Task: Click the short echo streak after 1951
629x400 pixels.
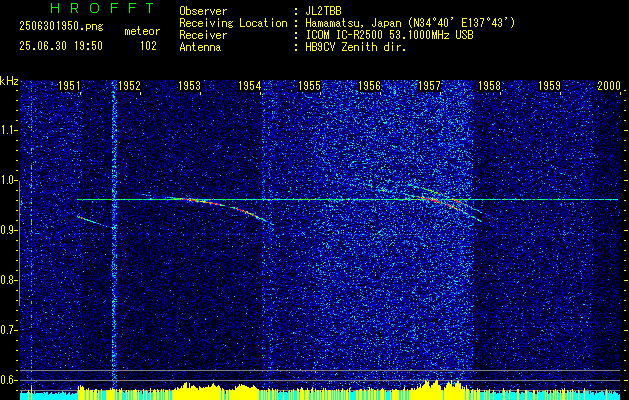Action: pyautogui.click(x=94, y=222)
